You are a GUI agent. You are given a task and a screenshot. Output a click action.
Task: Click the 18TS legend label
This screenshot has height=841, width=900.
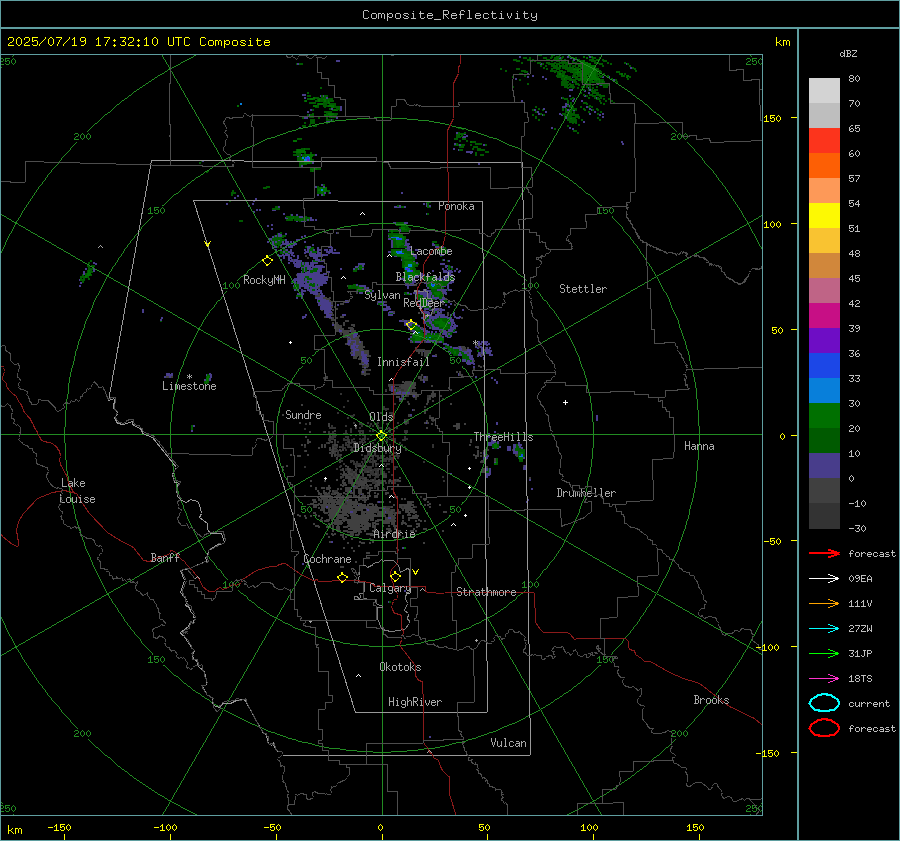[x=860, y=679]
